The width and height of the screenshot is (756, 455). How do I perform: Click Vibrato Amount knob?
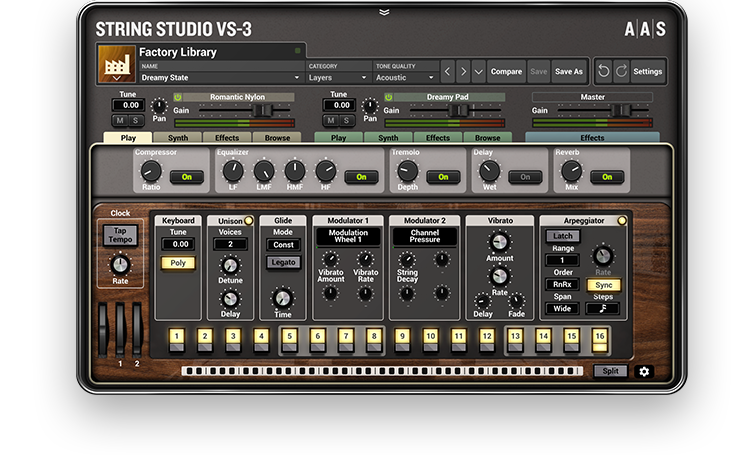tap(500, 242)
